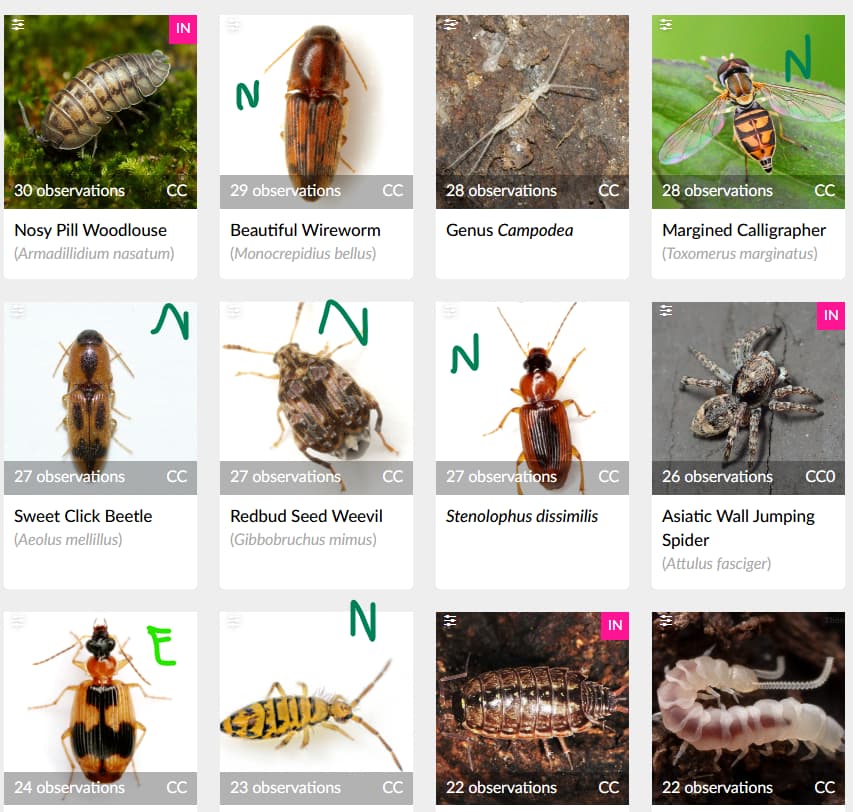Open filter icon on Nosy Pill Woodlouse card
This screenshot has width=853, height=812.
(18, 24)
